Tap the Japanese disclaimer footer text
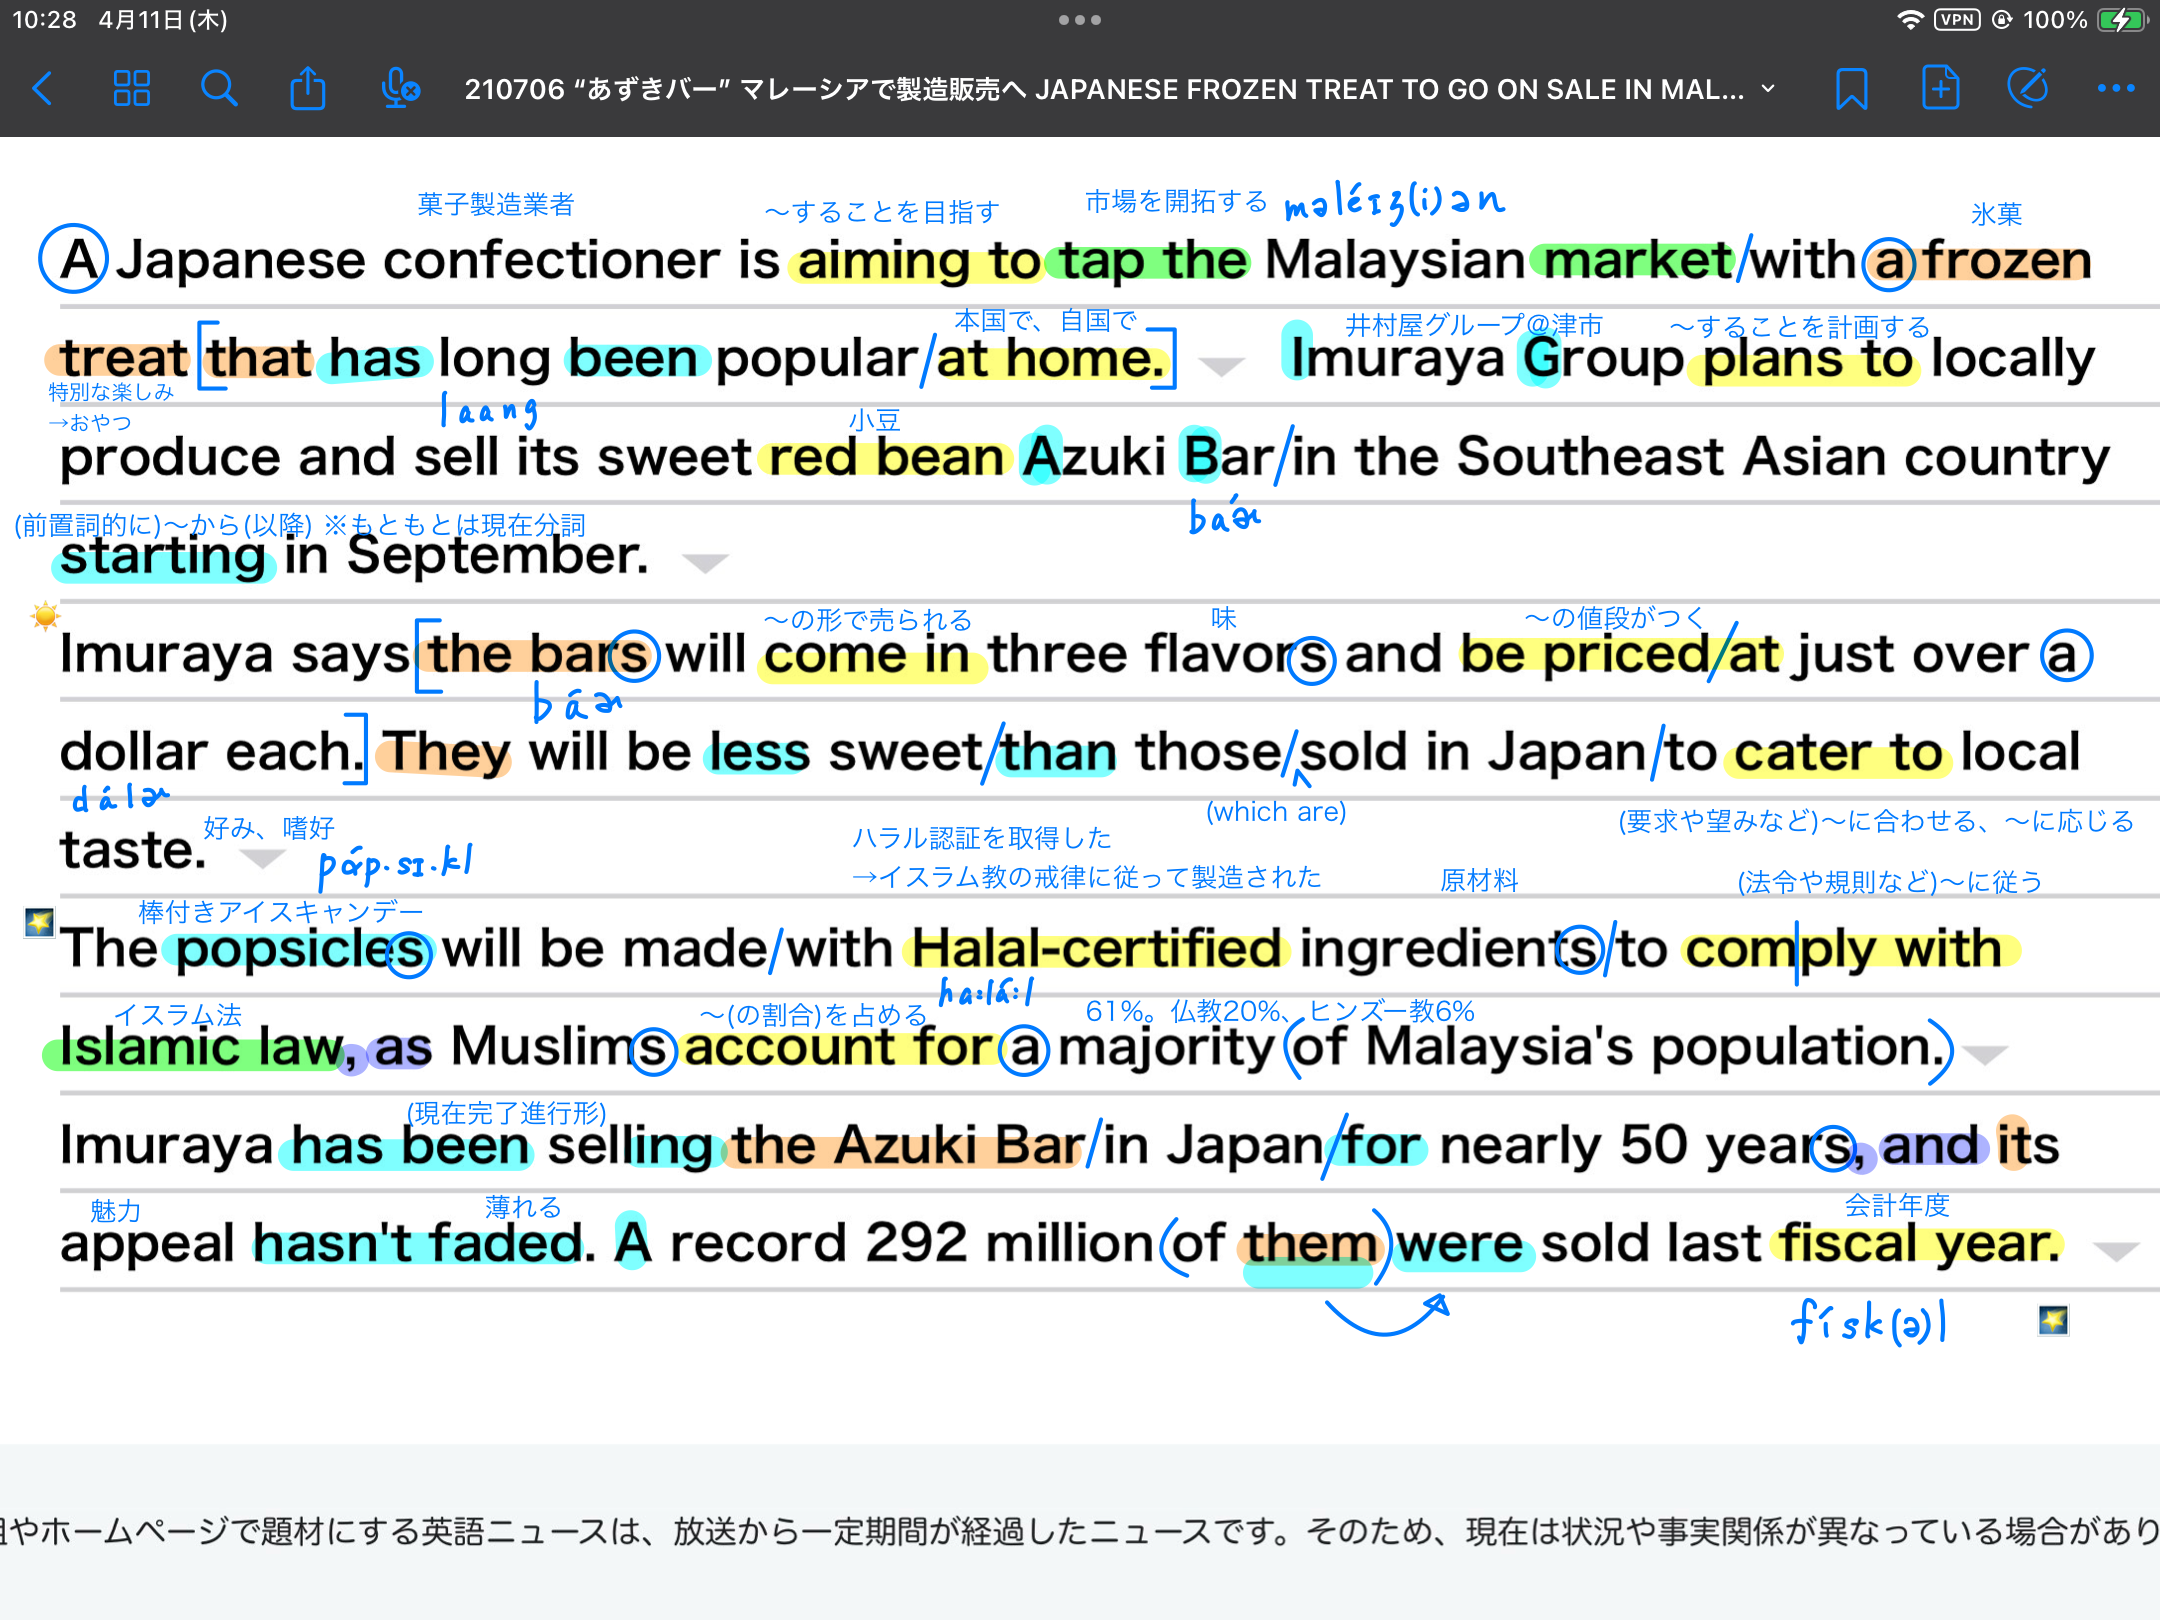The height and width of the screenshot is (1620, 2160). coord(1080,1531)
